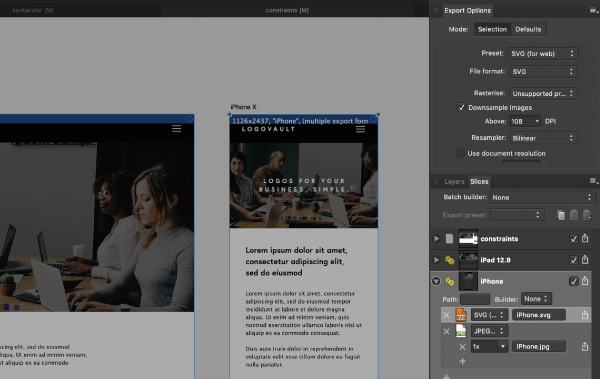Switch to the spotacular document tab
Image resolution: width=600 pixels, height=379 pixels.
tap(33, 10)
